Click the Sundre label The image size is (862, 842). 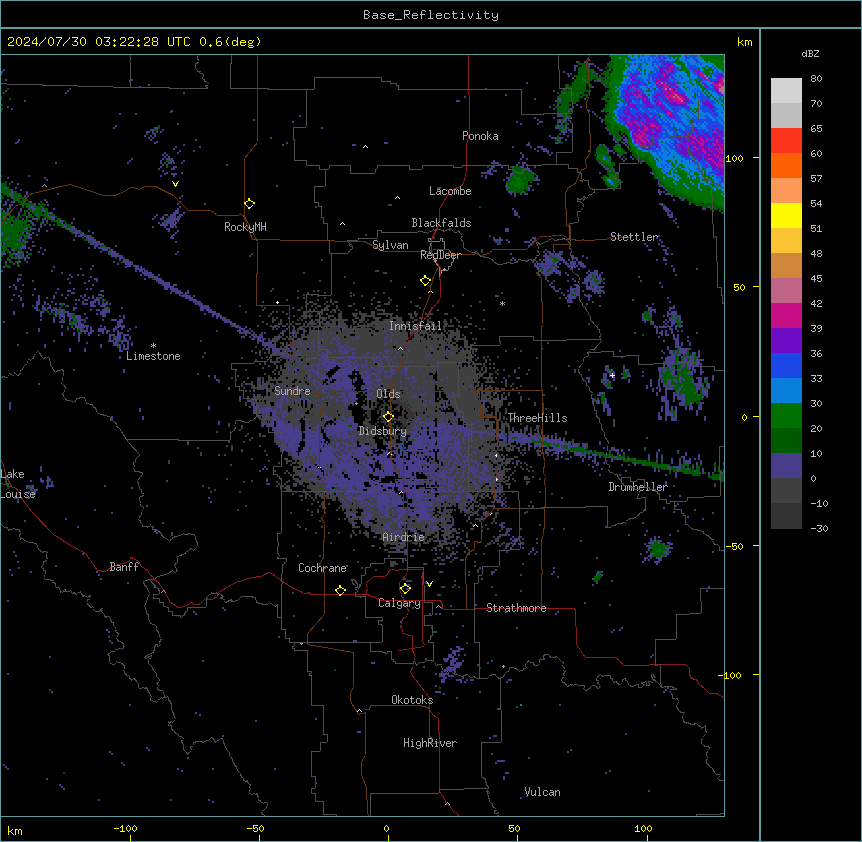click(292, 391)
